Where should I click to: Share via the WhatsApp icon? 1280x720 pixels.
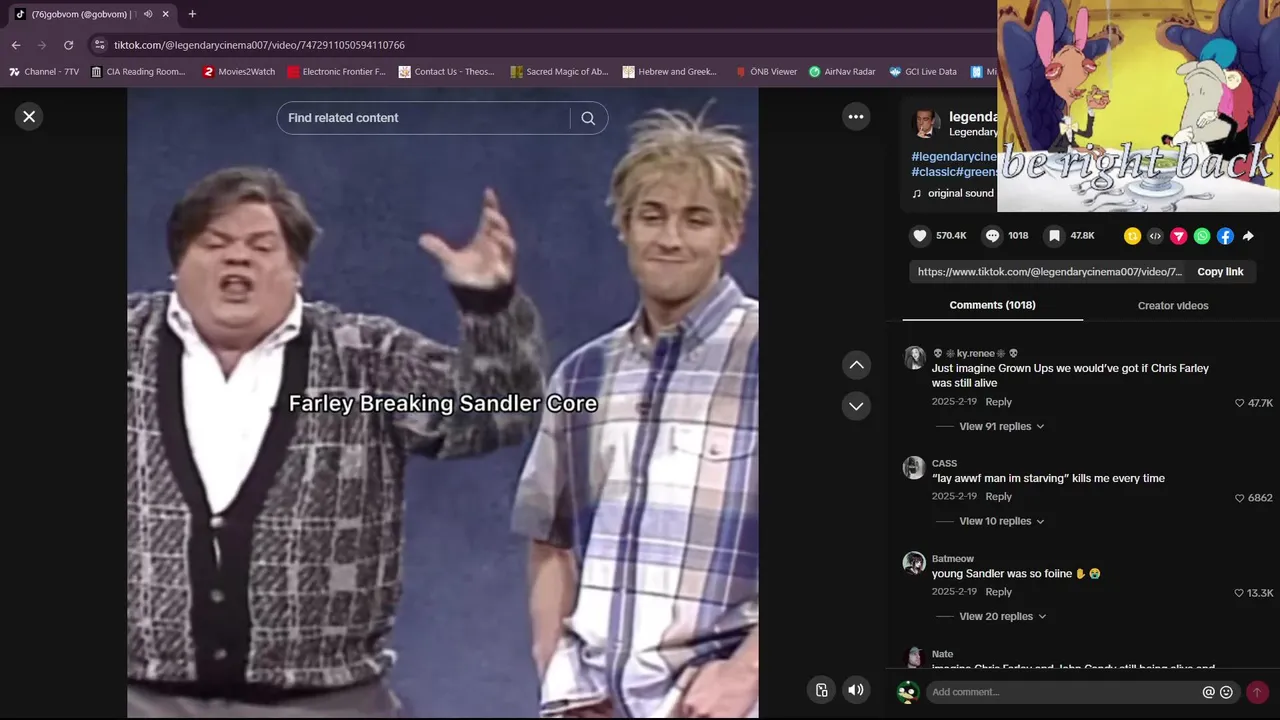click(1202, 237)
